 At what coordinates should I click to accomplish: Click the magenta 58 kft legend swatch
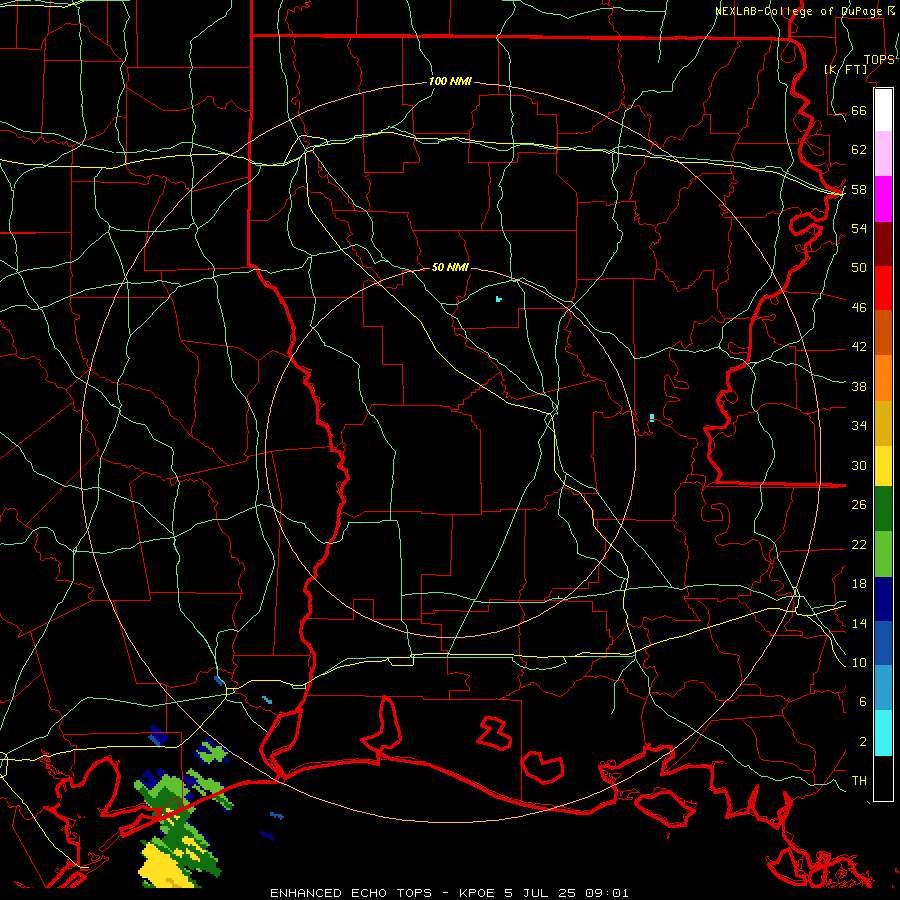coord(883,199)
